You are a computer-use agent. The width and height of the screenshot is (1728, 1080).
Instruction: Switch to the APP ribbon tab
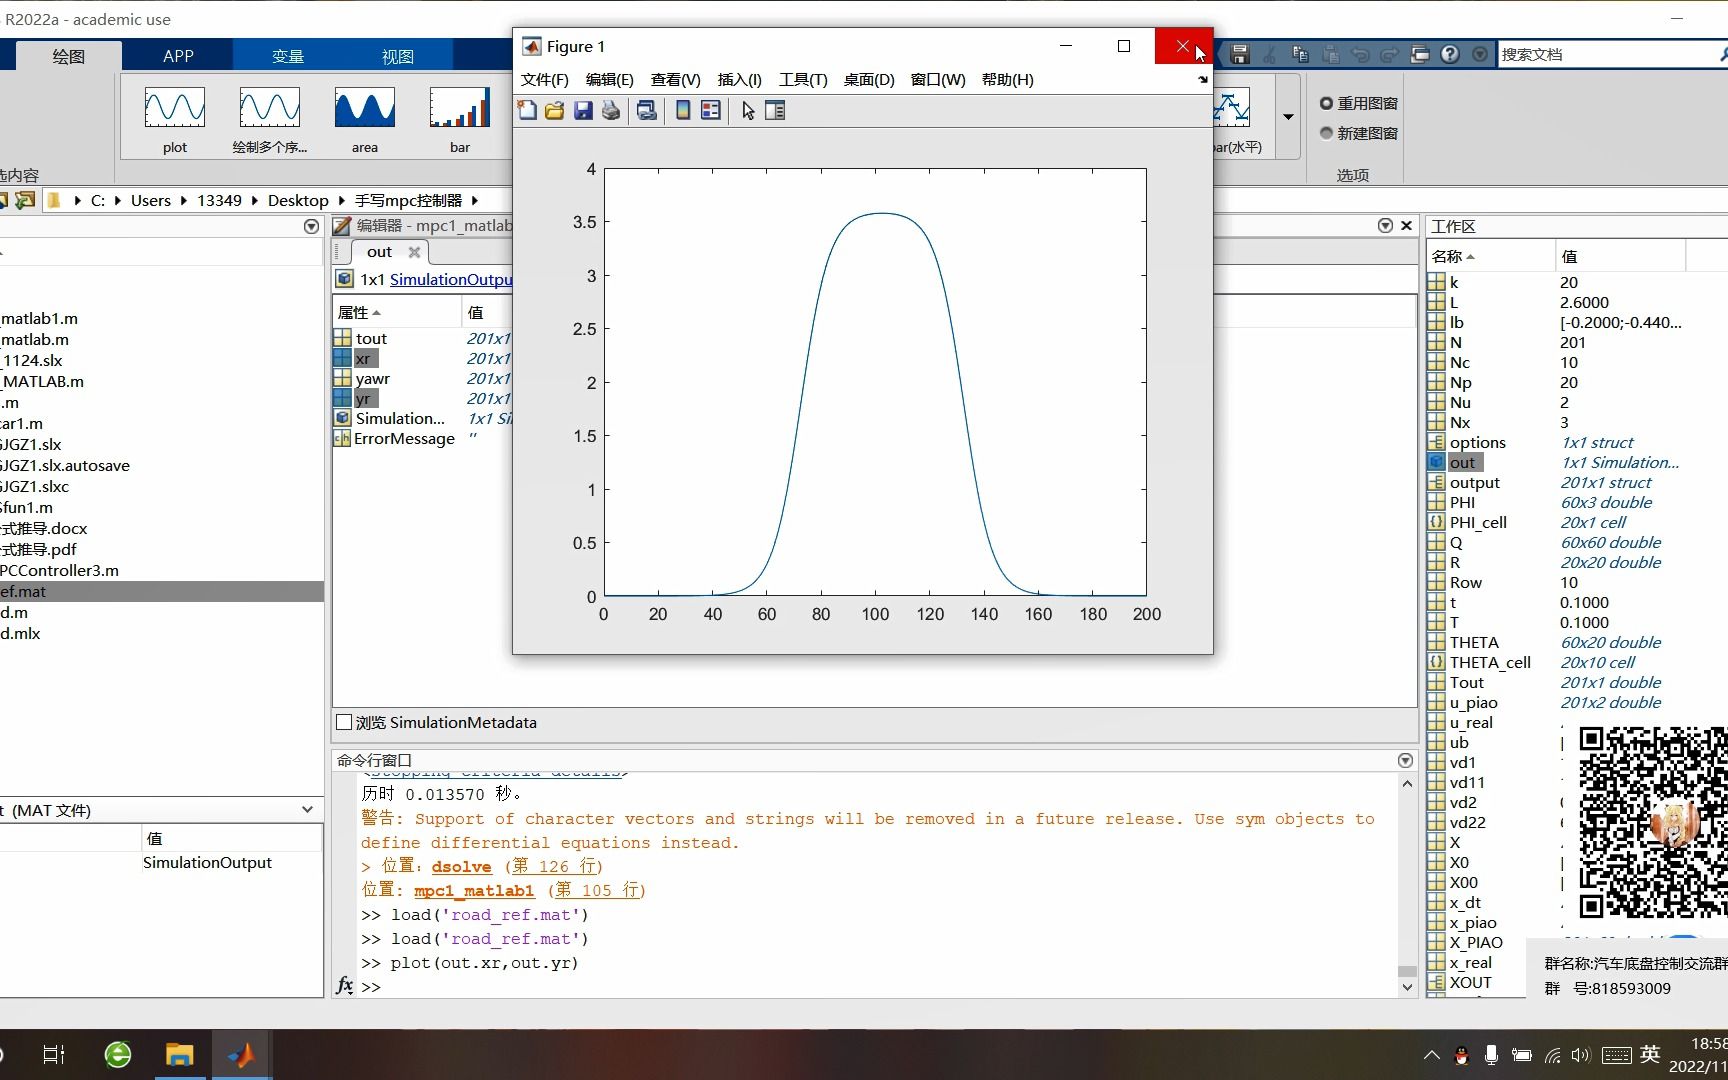tap(177, 56)
